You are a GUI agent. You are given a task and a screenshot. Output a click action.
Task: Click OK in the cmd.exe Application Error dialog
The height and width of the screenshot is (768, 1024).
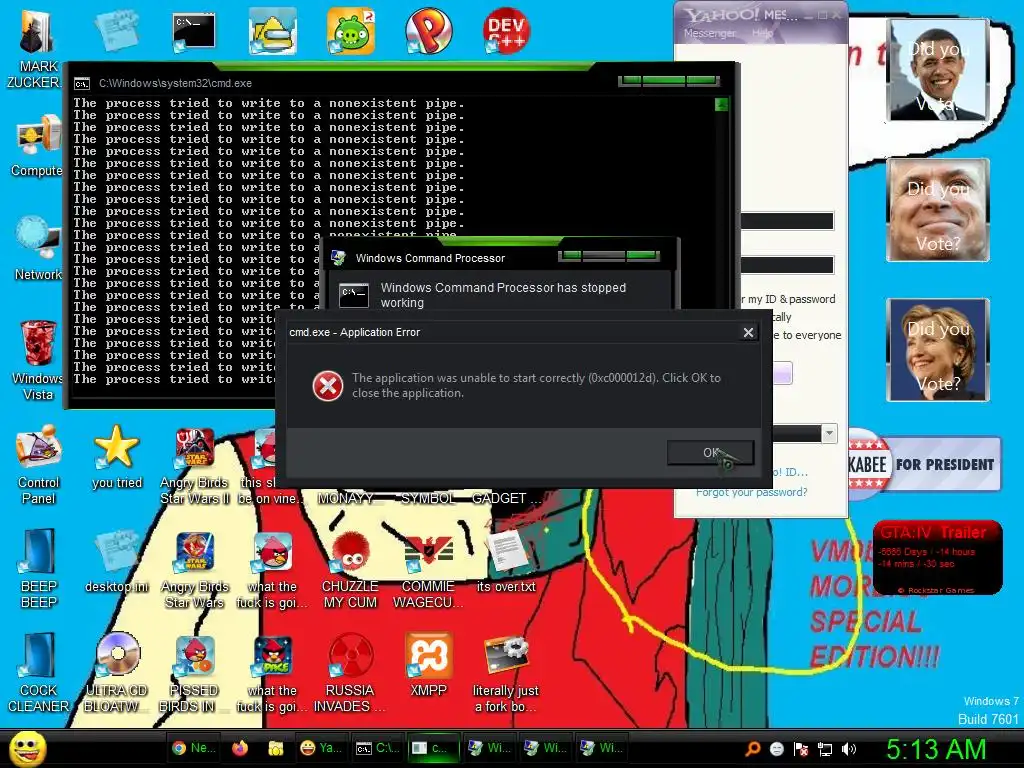[711, 452]
